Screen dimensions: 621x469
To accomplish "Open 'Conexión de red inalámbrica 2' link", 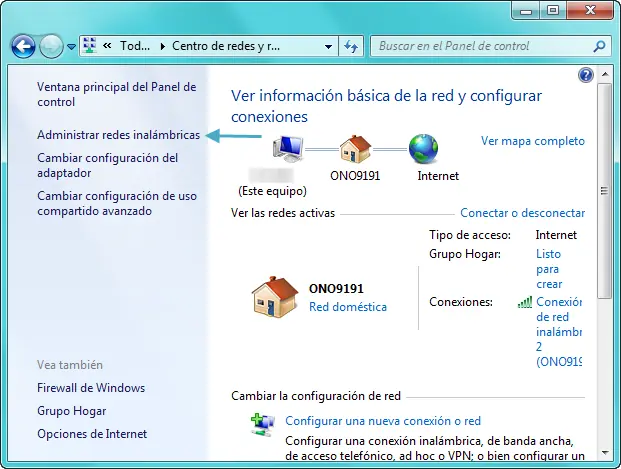I will click(559, 332).
